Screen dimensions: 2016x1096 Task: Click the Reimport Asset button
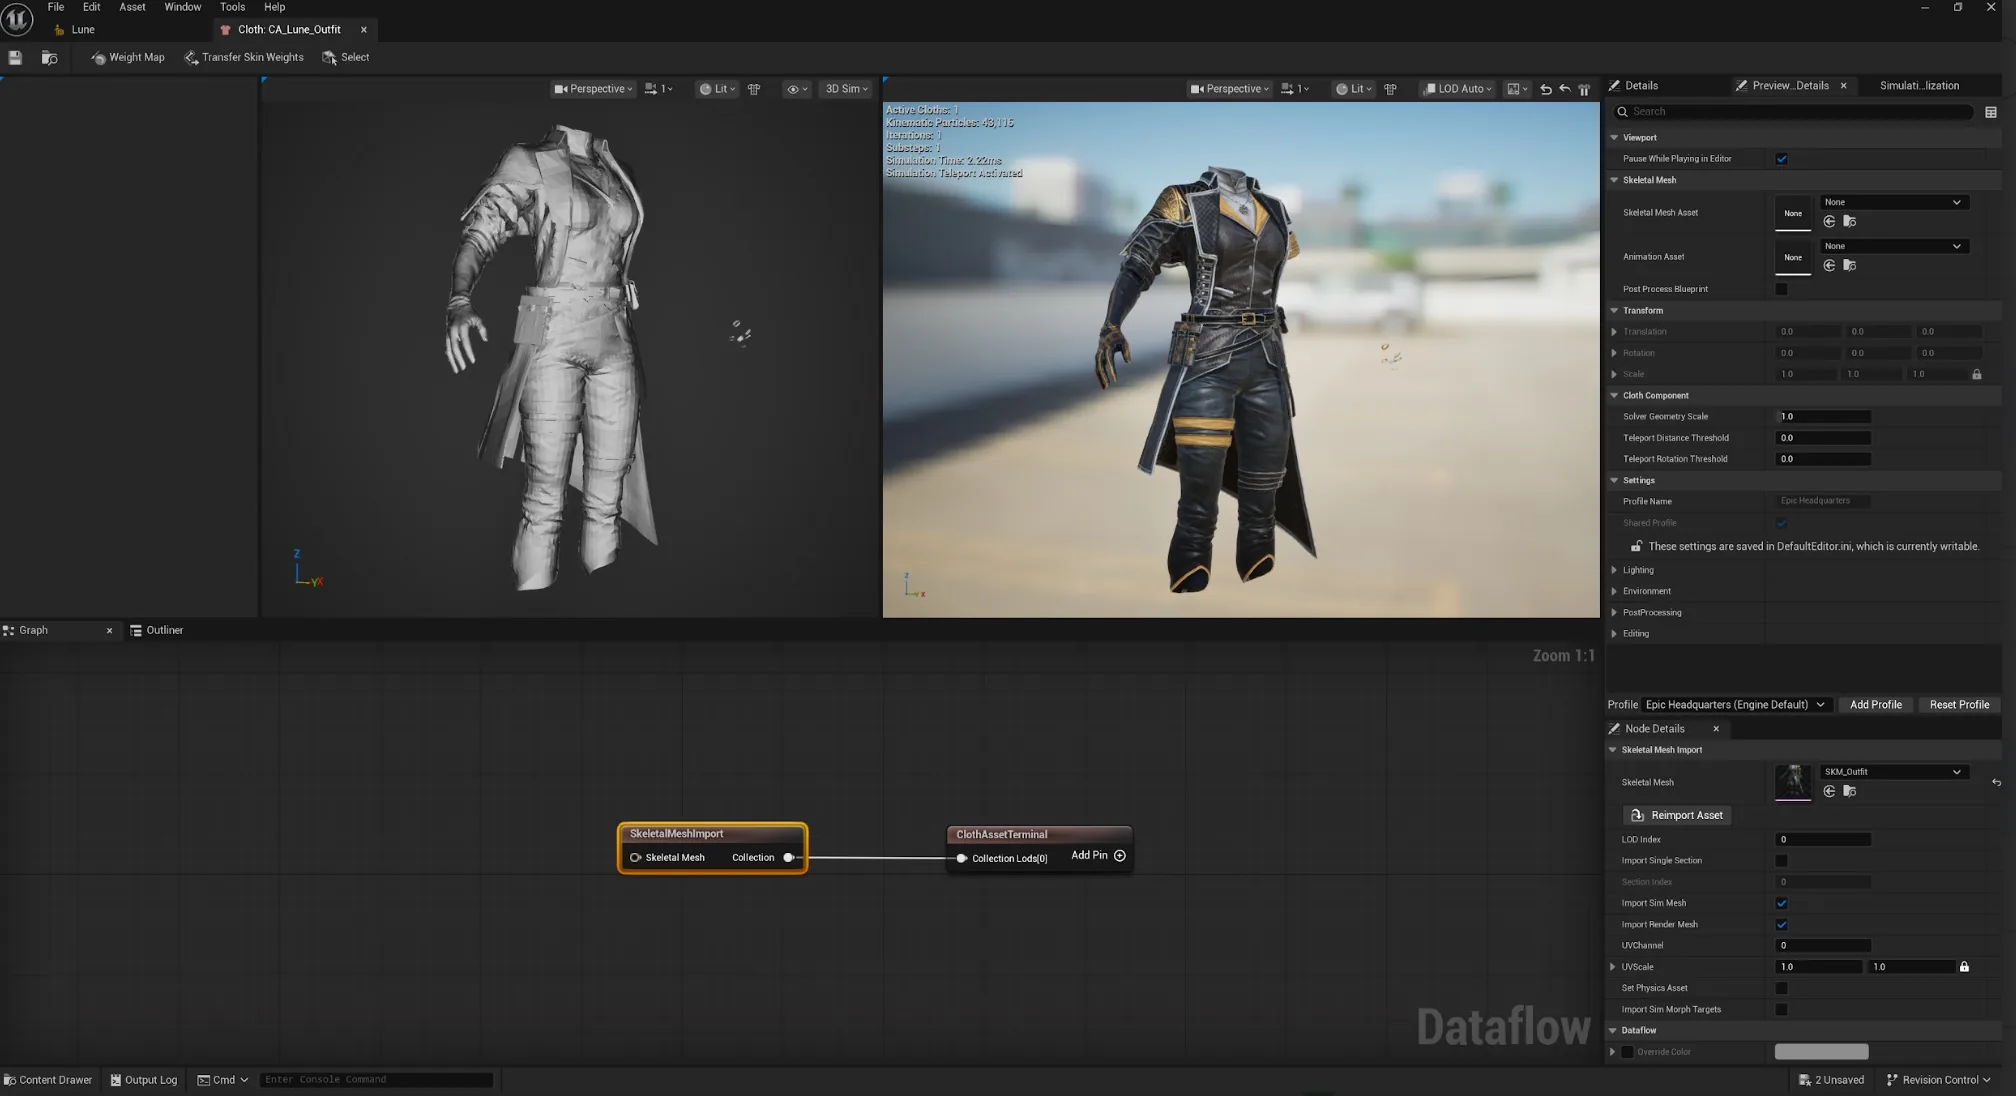pos(1677,816)
